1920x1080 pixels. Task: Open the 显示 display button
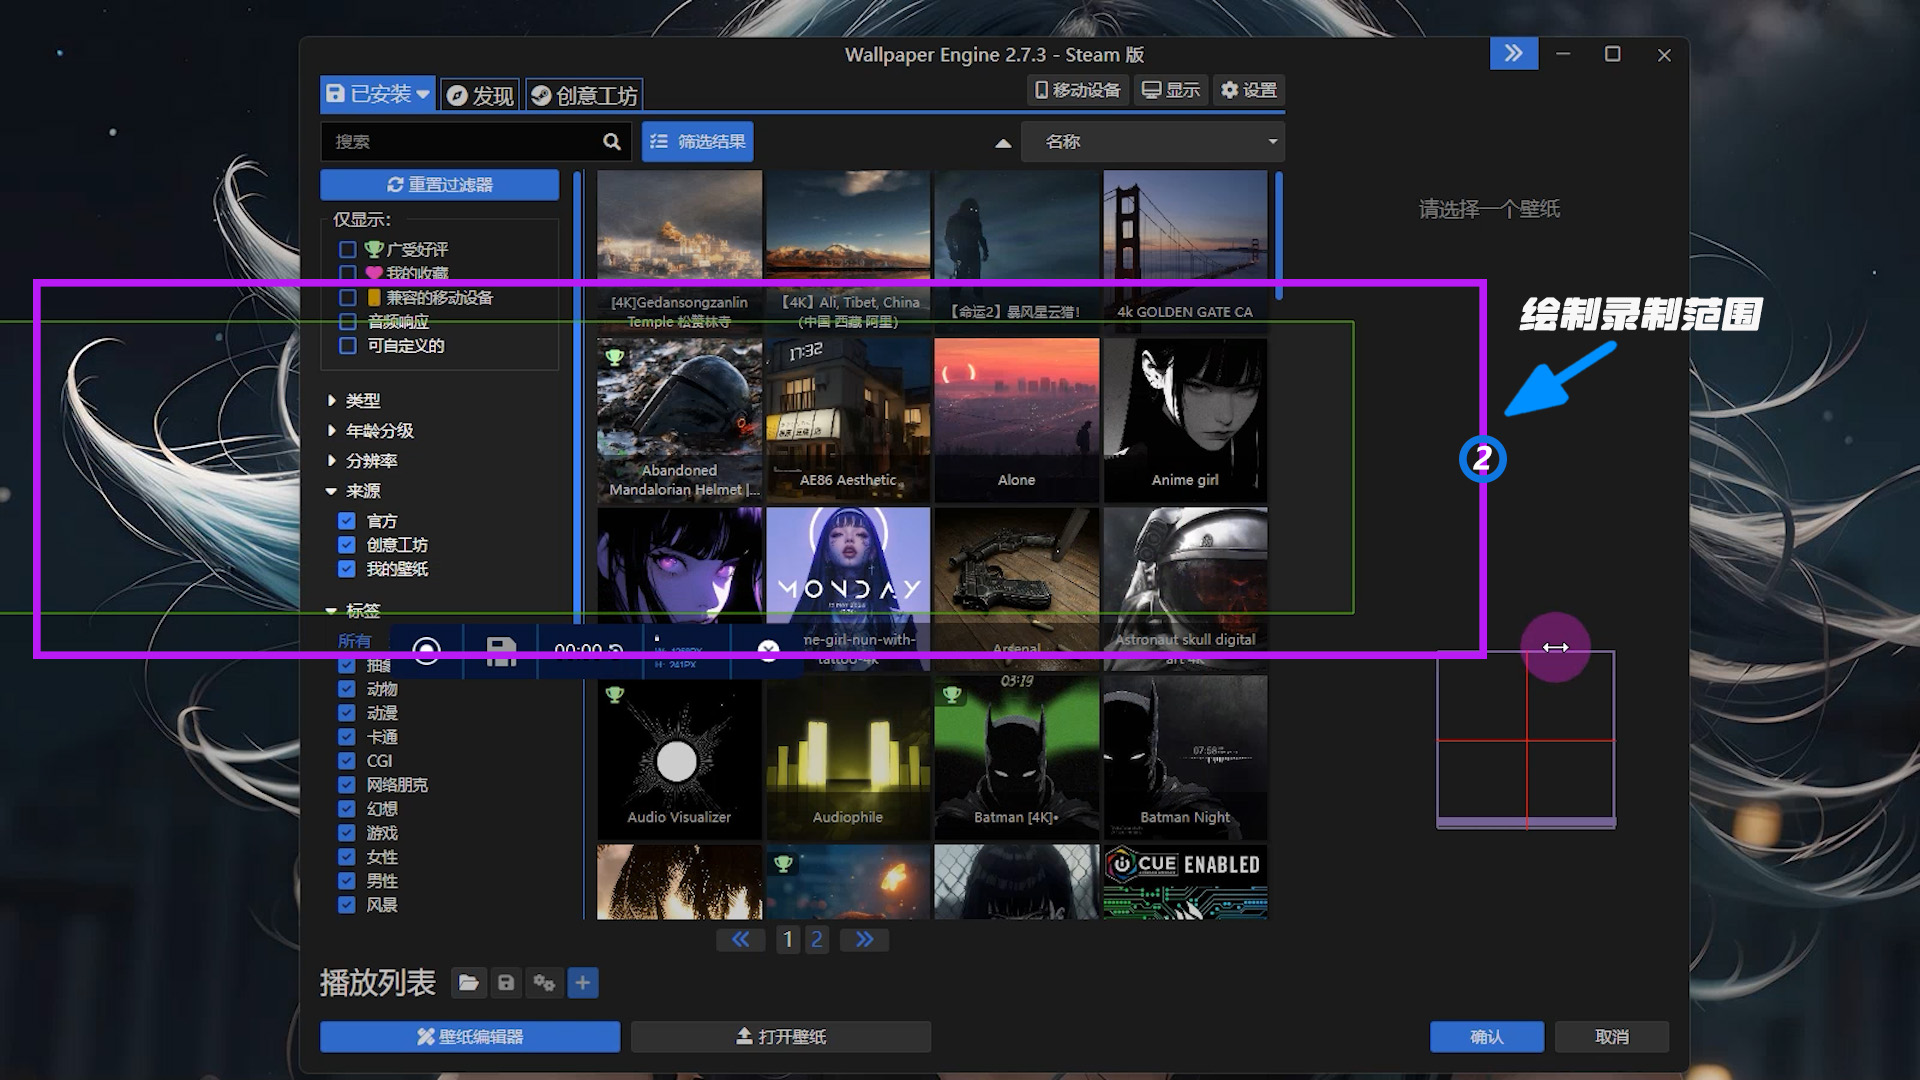[x=1171, y=90]
